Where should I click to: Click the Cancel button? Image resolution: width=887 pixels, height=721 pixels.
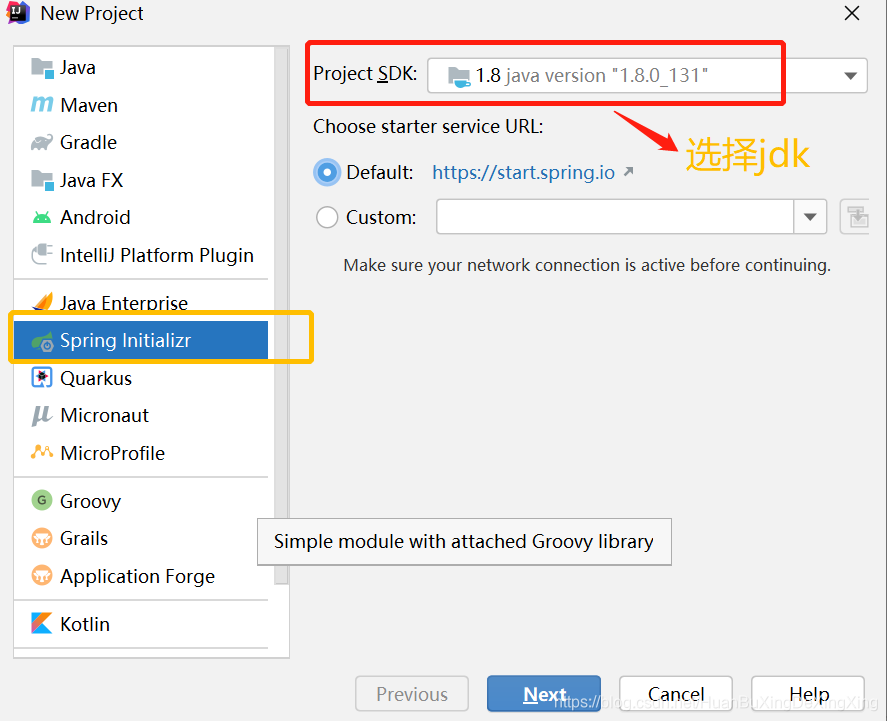676,694
